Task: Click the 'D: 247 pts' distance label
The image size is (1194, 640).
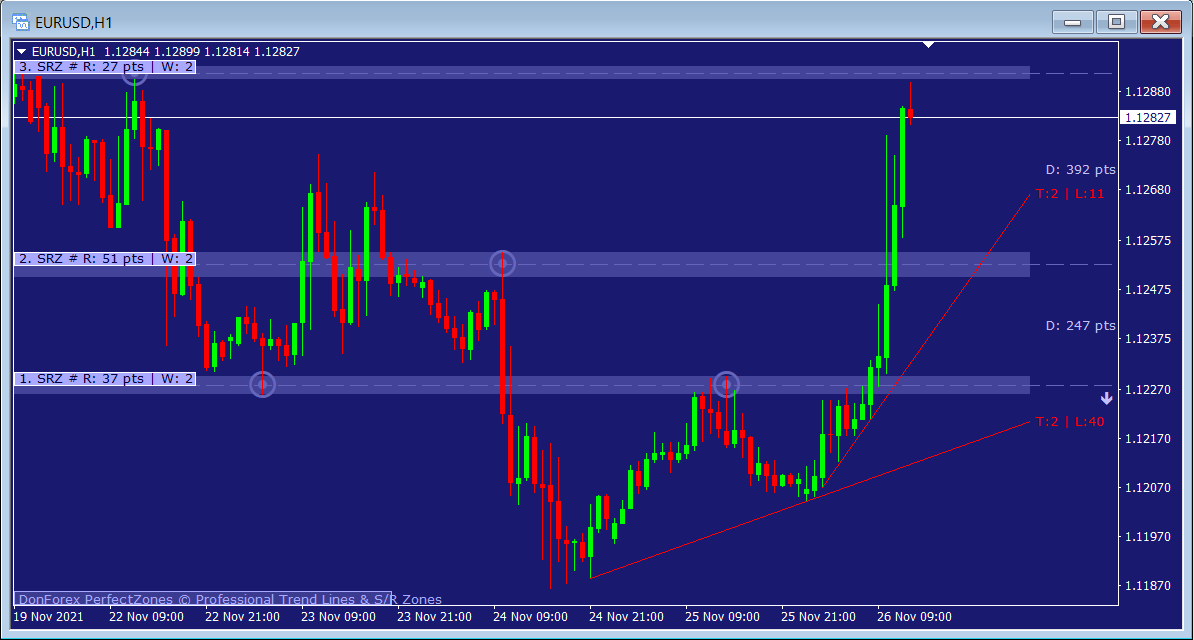Action: (1080, 326)
